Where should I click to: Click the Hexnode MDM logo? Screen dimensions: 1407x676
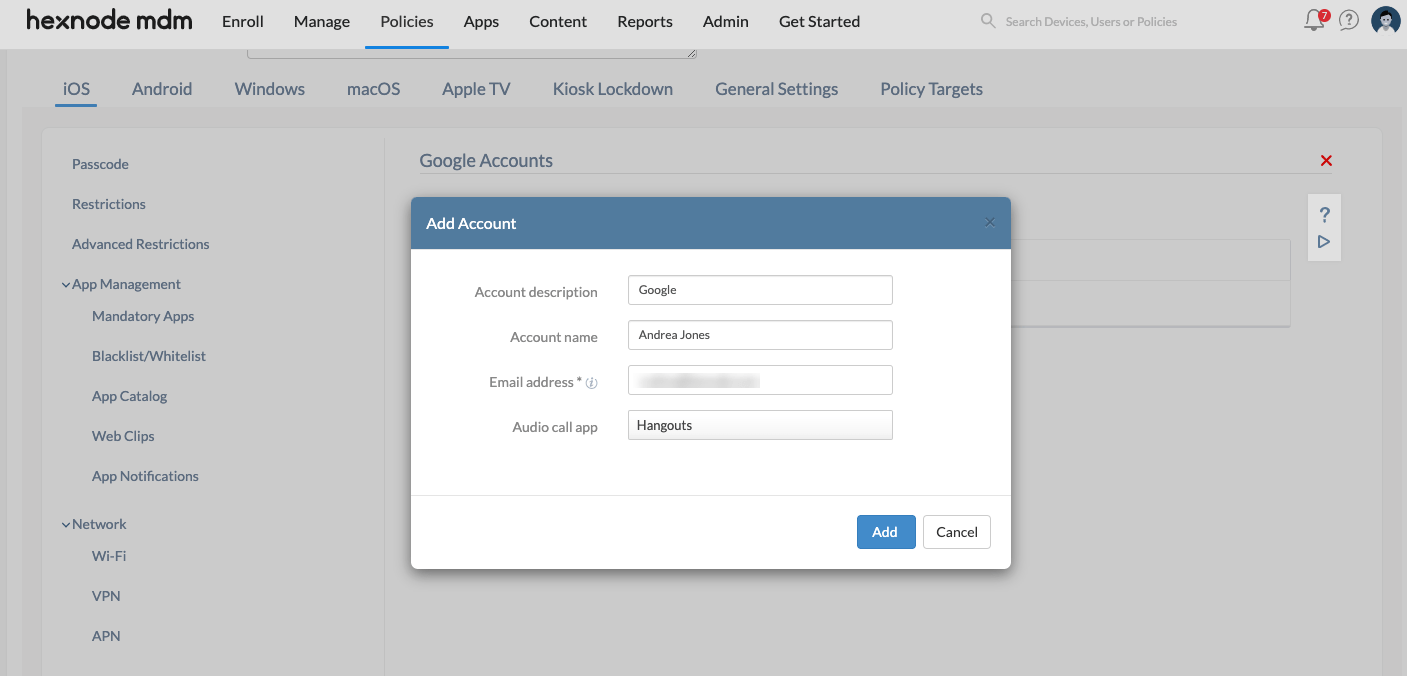[x=108, y=19]
